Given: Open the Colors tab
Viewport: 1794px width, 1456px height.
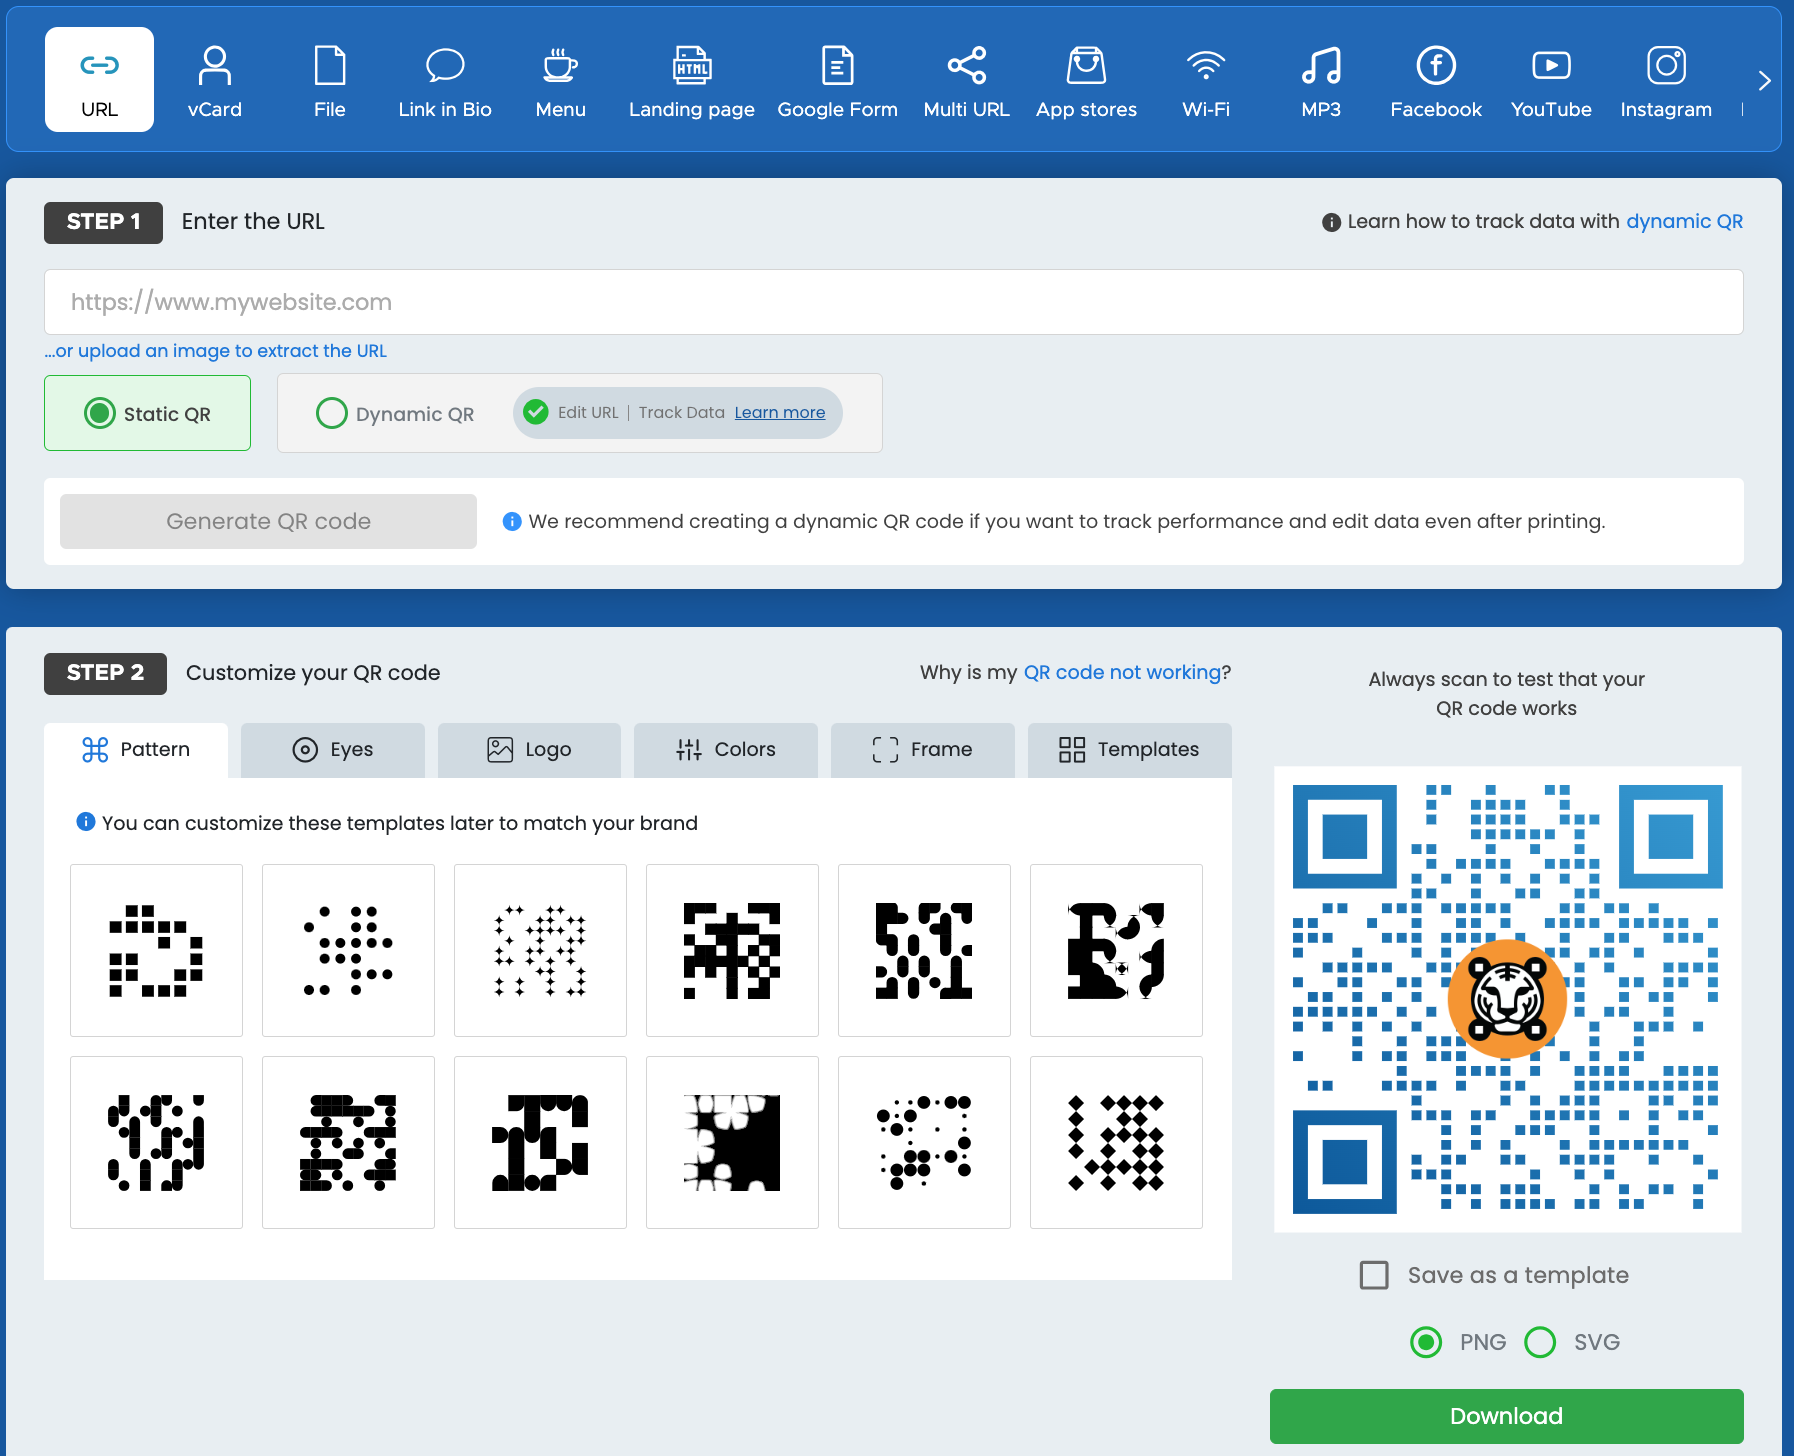Looking at the screenshot, I should [x=726, y=750].
